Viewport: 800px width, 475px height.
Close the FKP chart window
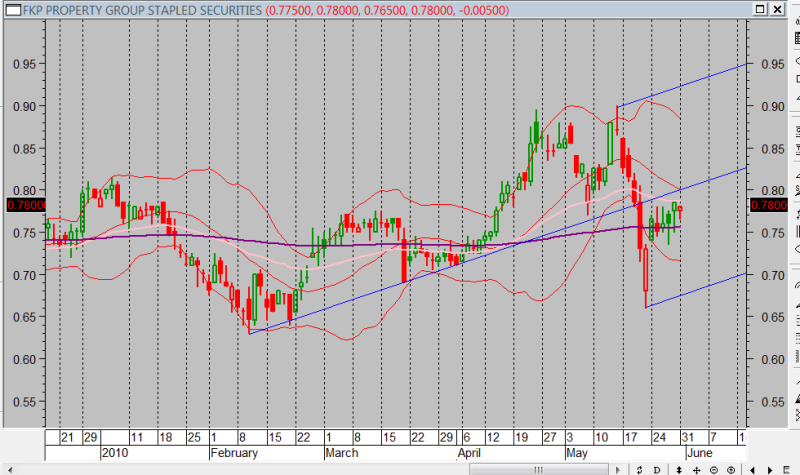point(777,9)
